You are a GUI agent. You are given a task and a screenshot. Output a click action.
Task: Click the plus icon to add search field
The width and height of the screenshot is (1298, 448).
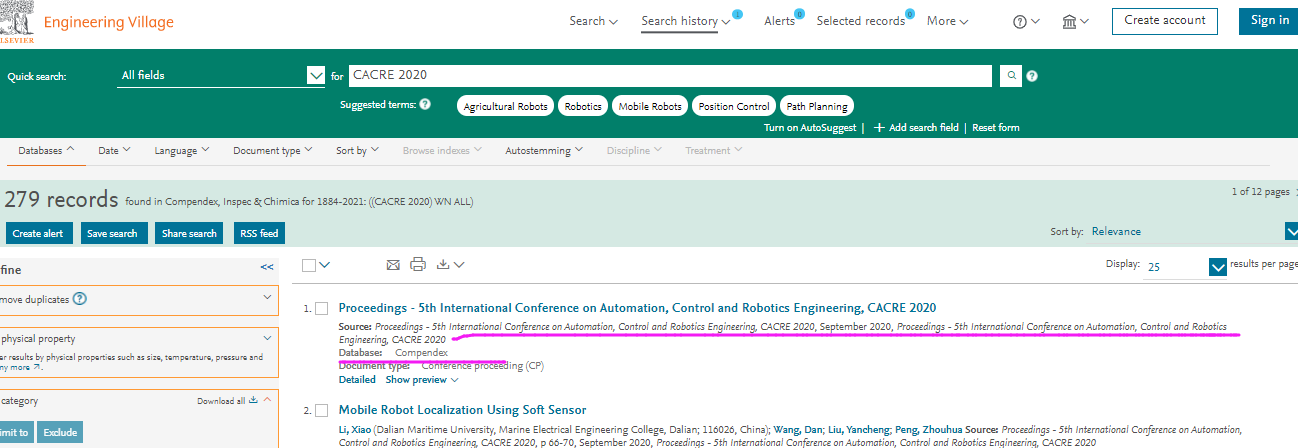[879, 128]
